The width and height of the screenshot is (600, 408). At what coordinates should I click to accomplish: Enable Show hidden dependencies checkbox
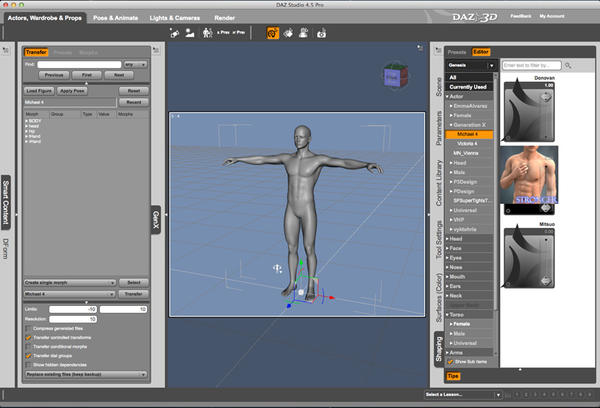(28, 365)
